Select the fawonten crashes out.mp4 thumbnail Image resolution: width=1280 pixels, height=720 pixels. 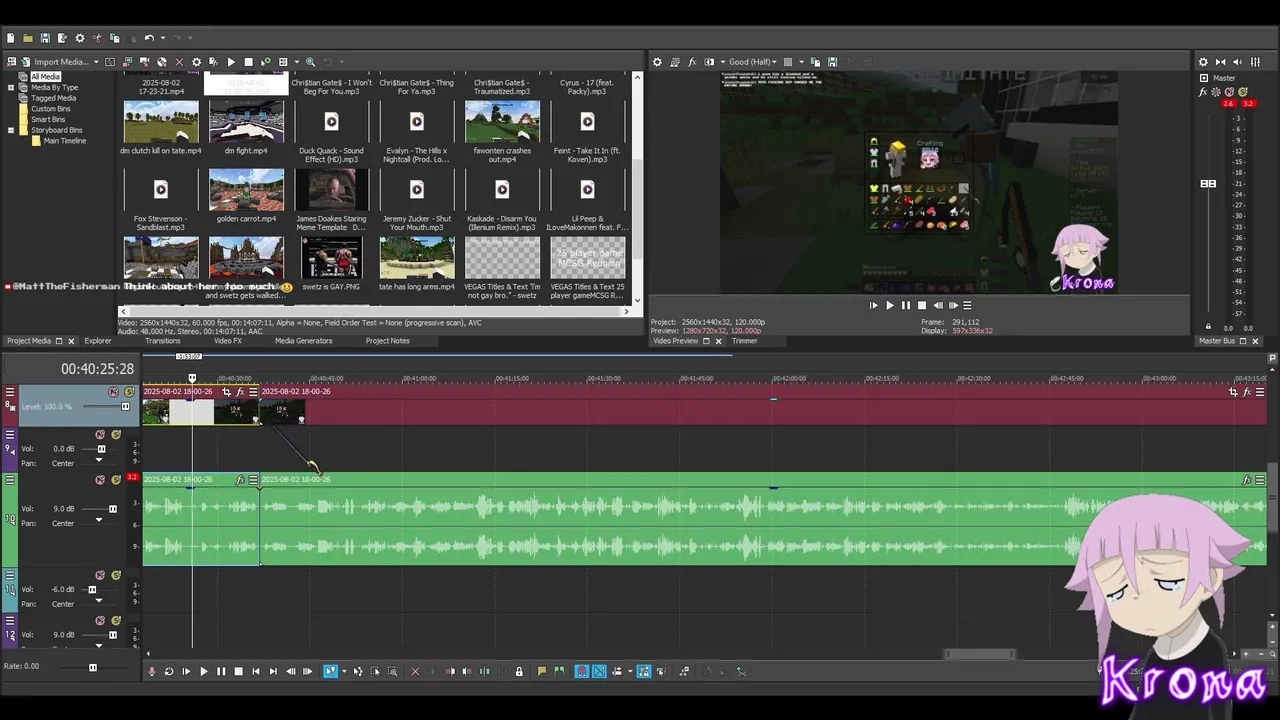click(x=502, y=122)
